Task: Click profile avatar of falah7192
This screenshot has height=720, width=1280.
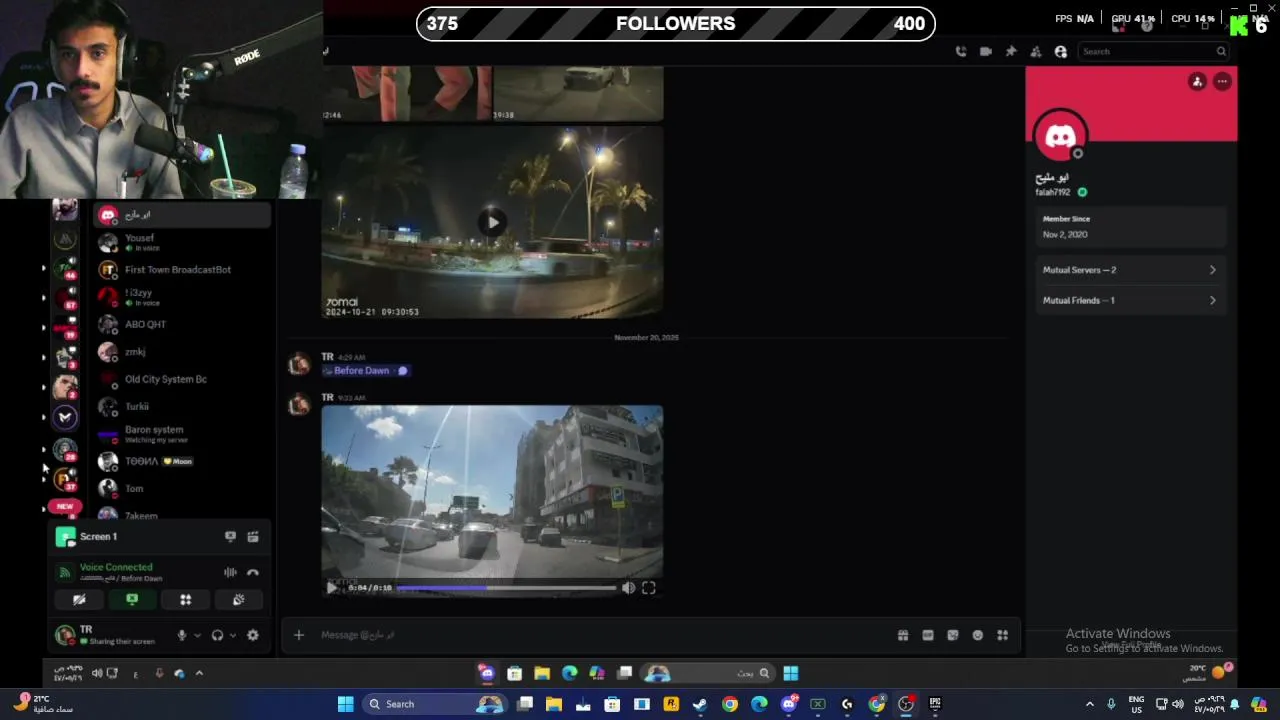Action: point(1060,137)
